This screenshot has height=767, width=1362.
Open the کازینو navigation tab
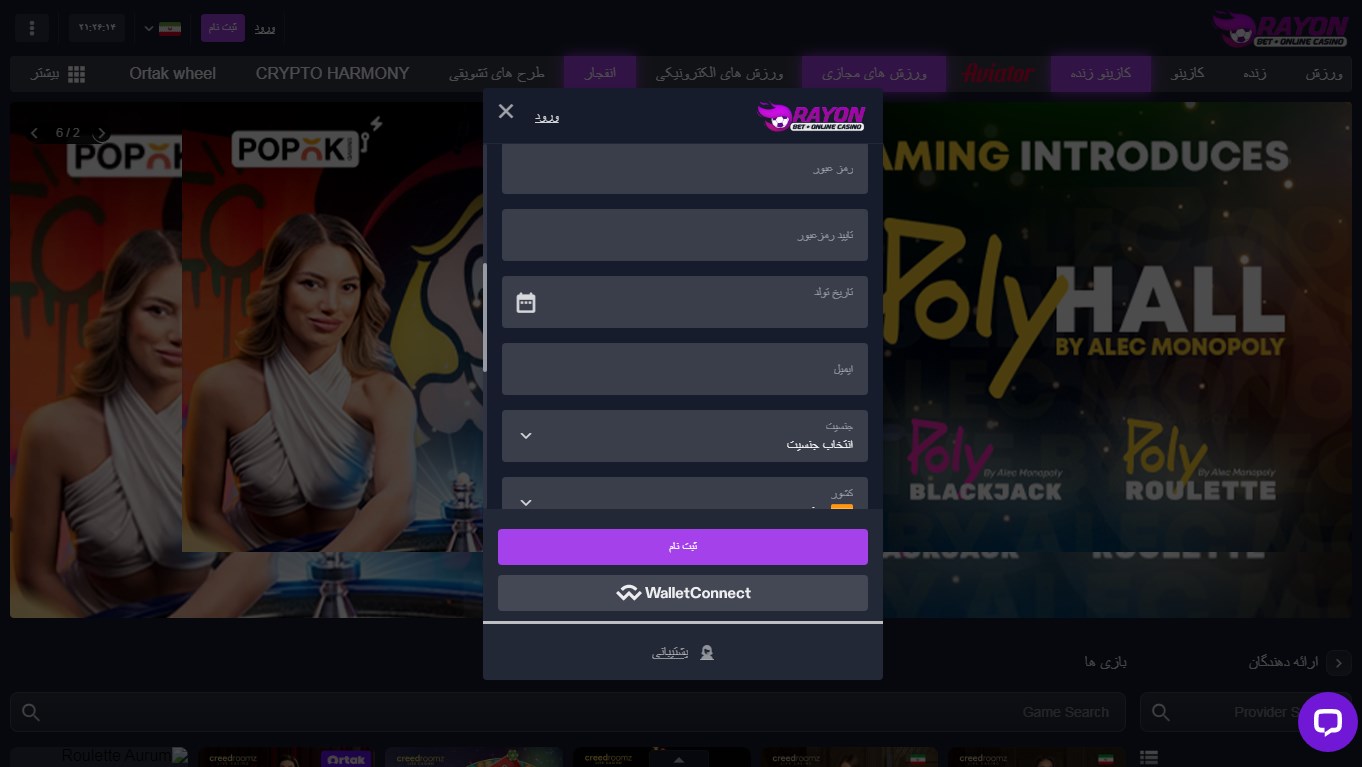pos(1187,74)
